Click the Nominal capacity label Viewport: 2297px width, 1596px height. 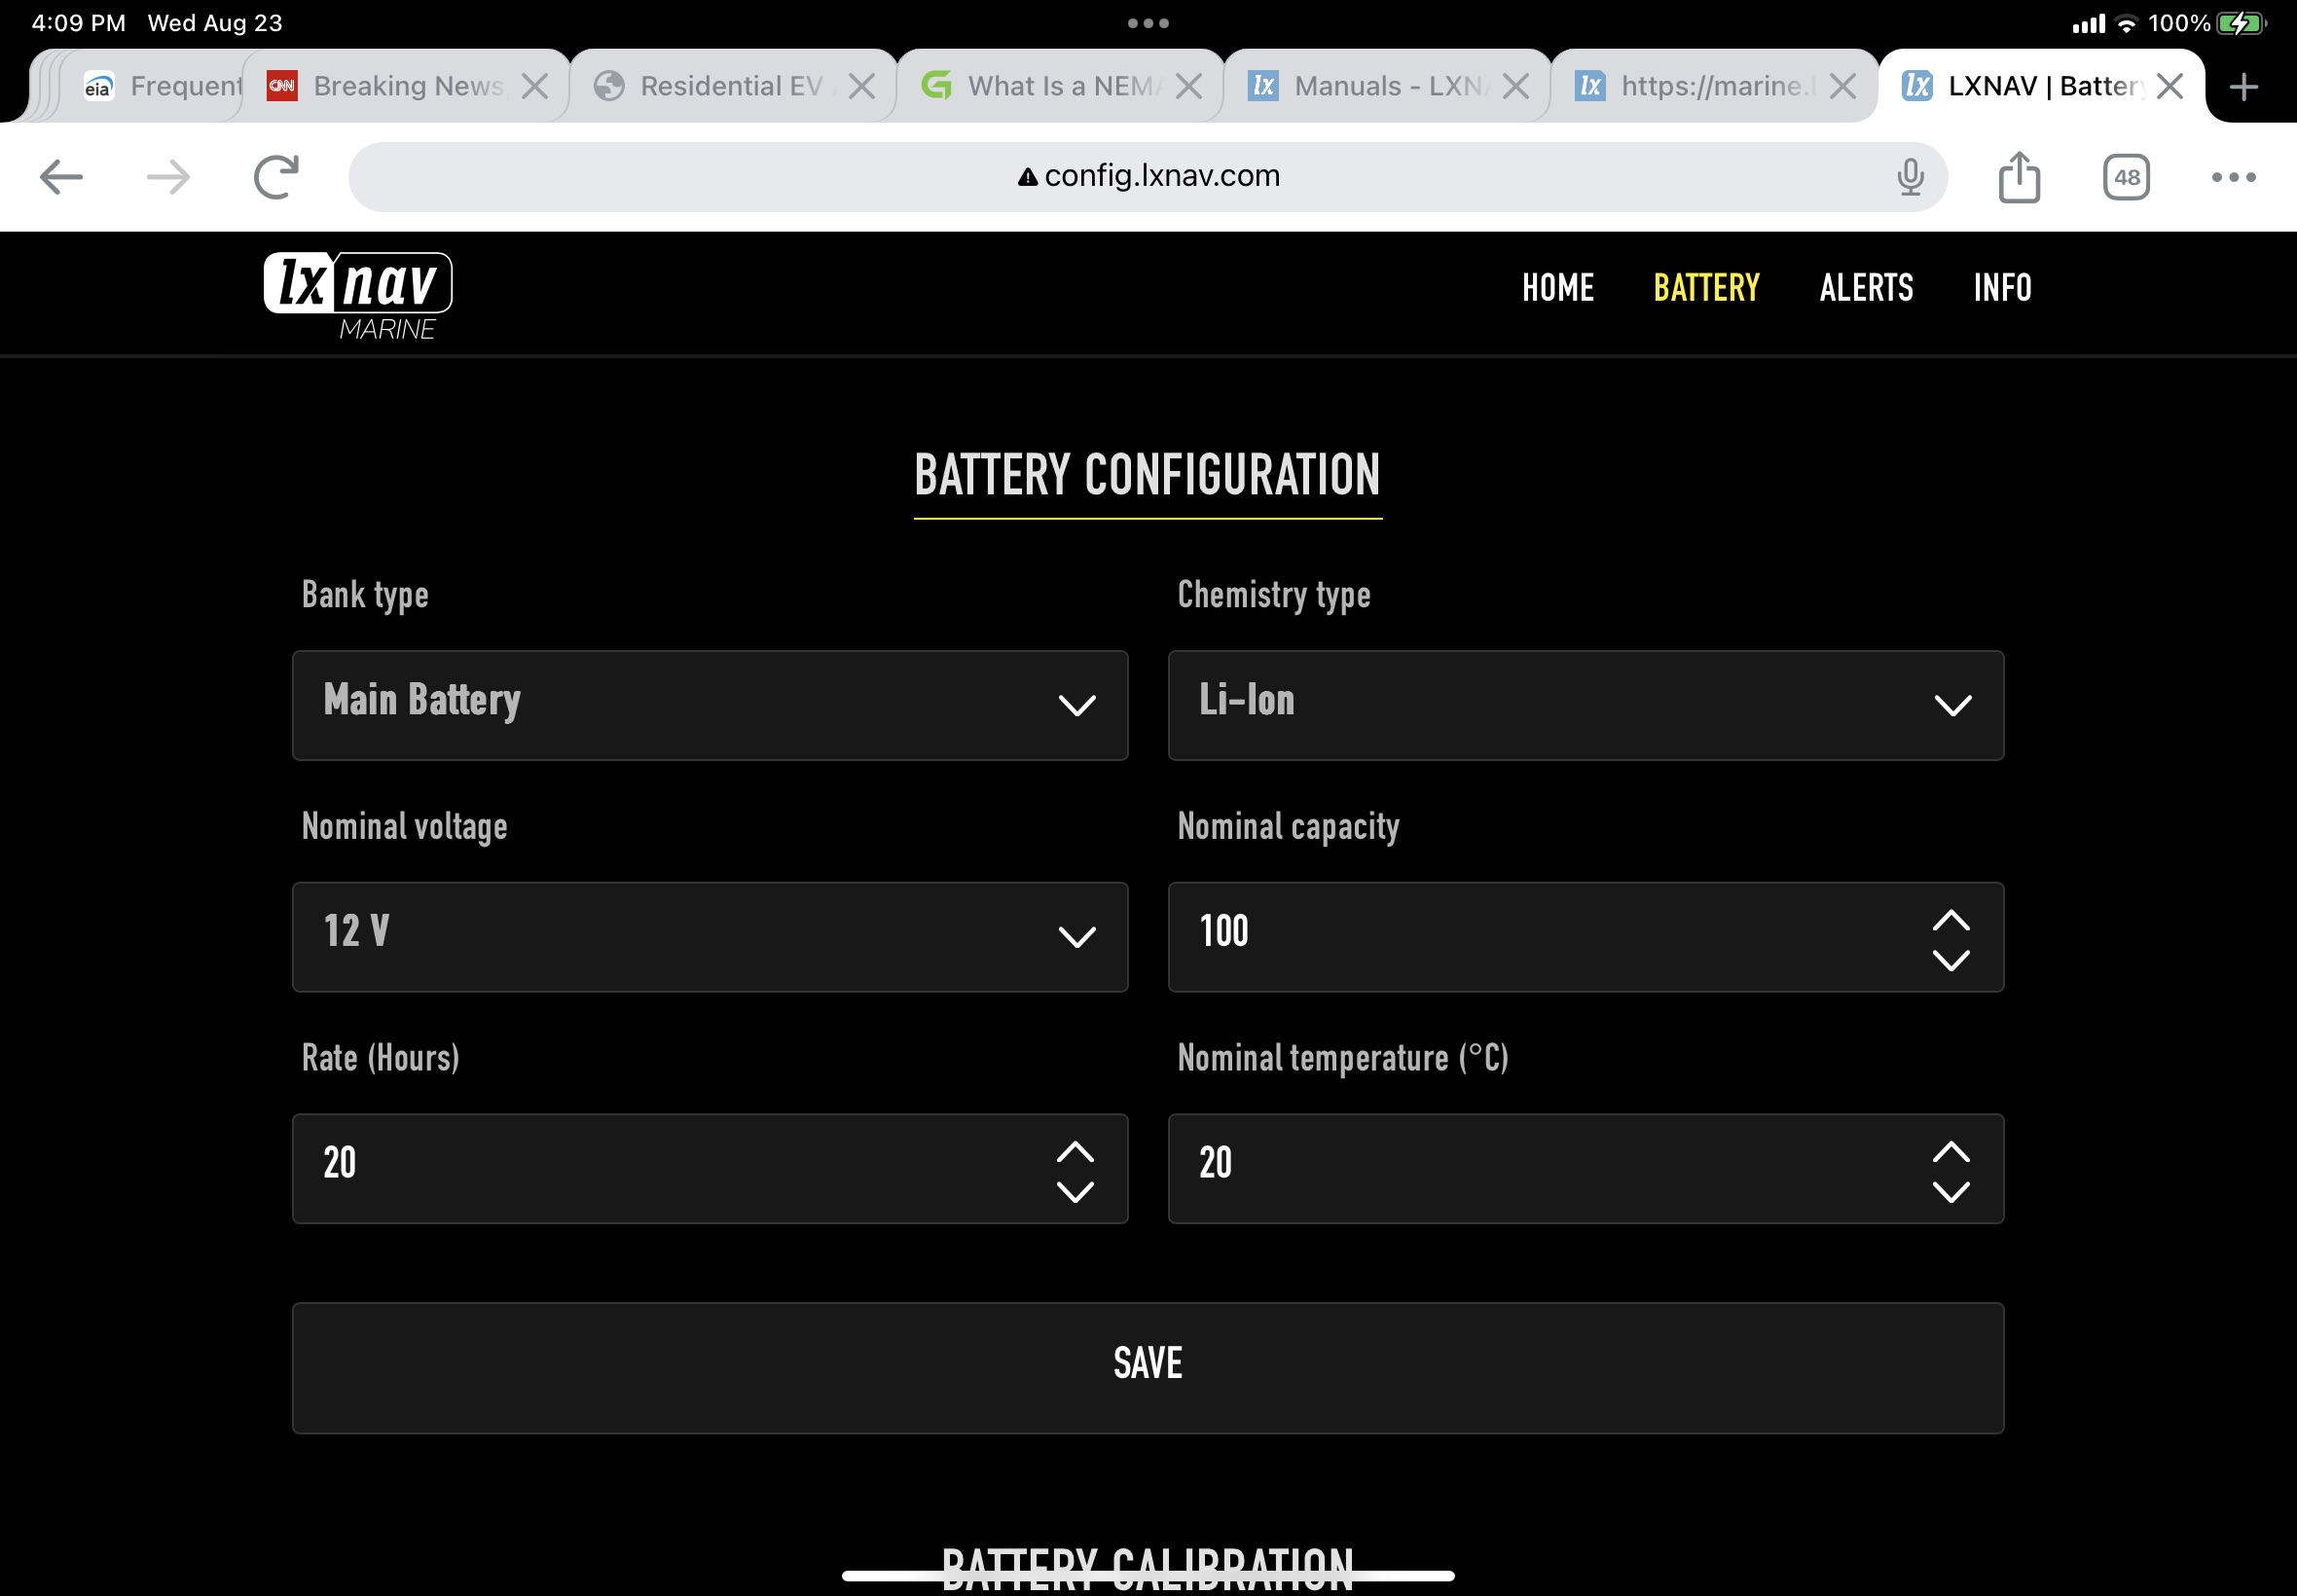tap(1288, 827)
